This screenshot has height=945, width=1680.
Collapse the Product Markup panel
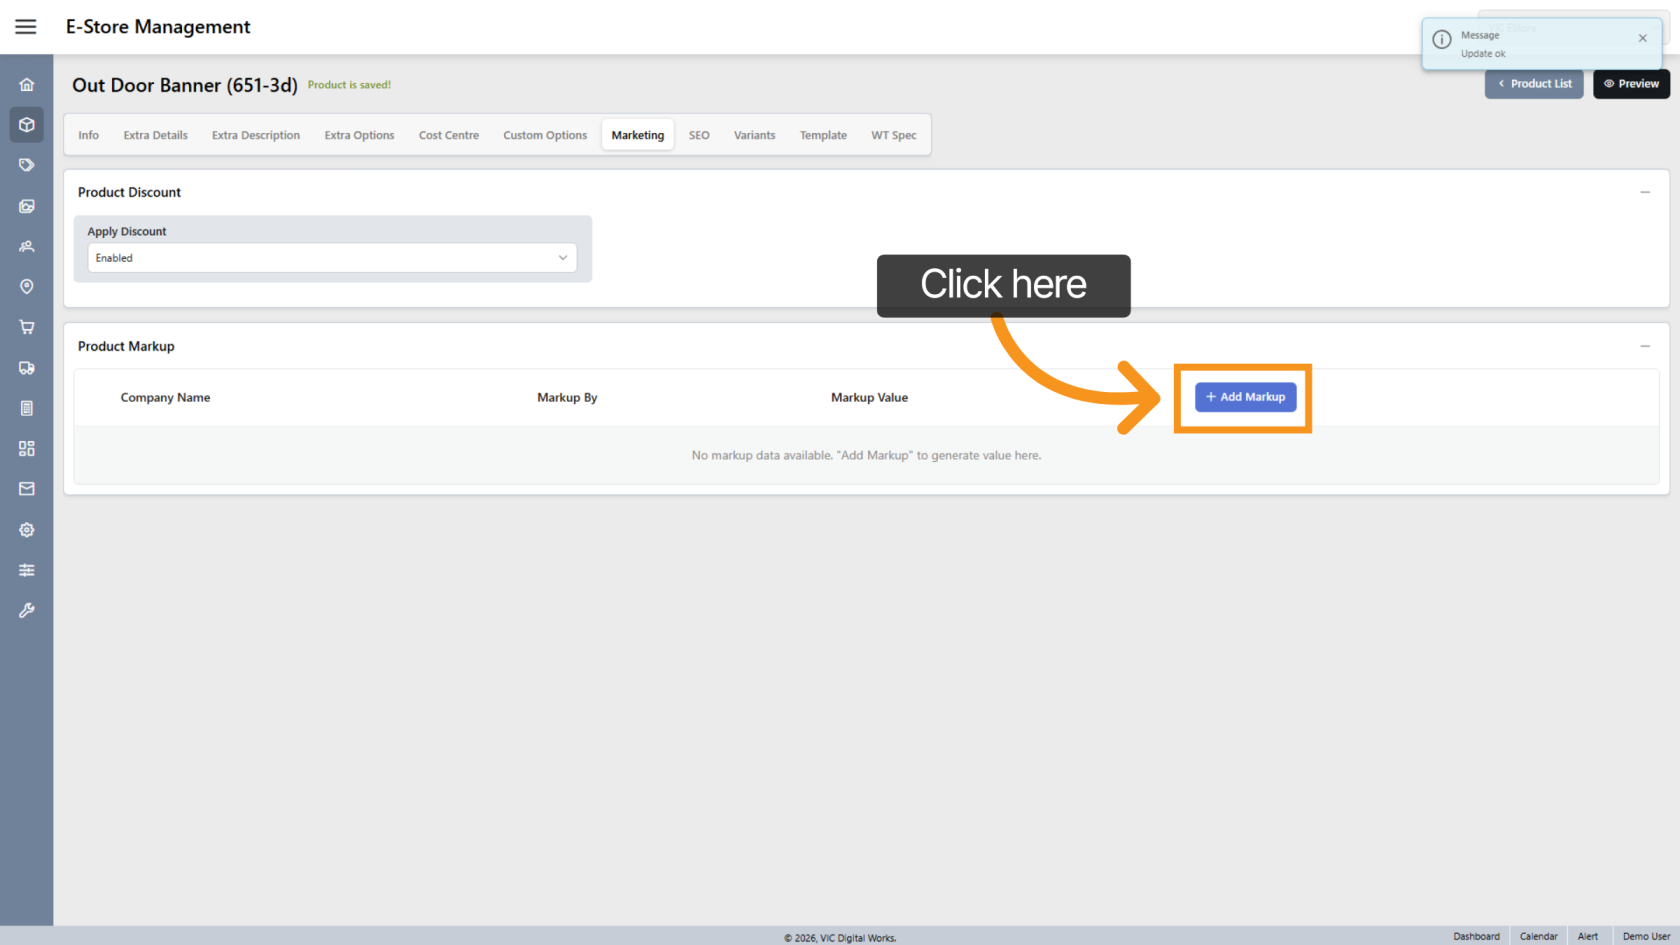[1645, 346]
